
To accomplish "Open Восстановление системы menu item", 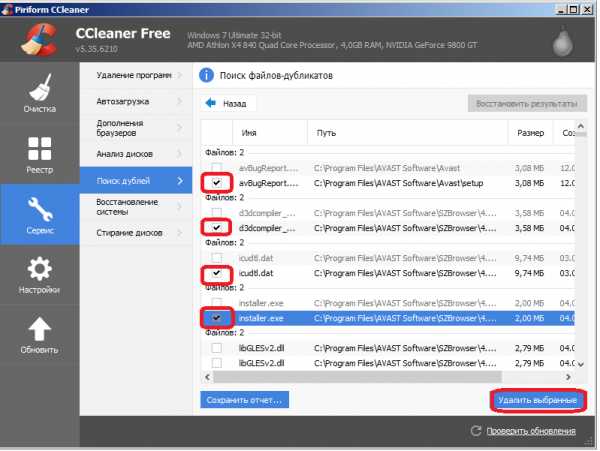I will point(136,207).
